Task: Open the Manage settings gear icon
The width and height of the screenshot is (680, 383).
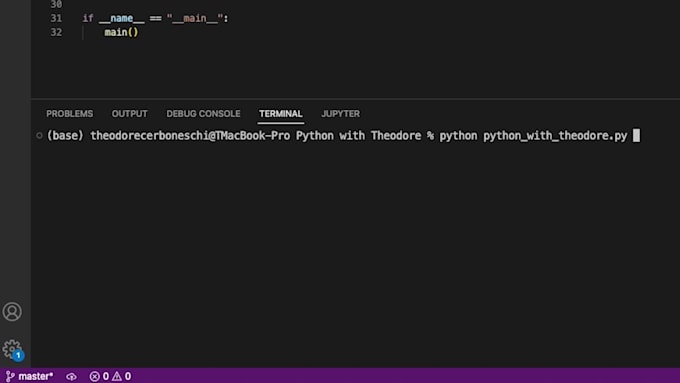Action: (x=12, y=349)
